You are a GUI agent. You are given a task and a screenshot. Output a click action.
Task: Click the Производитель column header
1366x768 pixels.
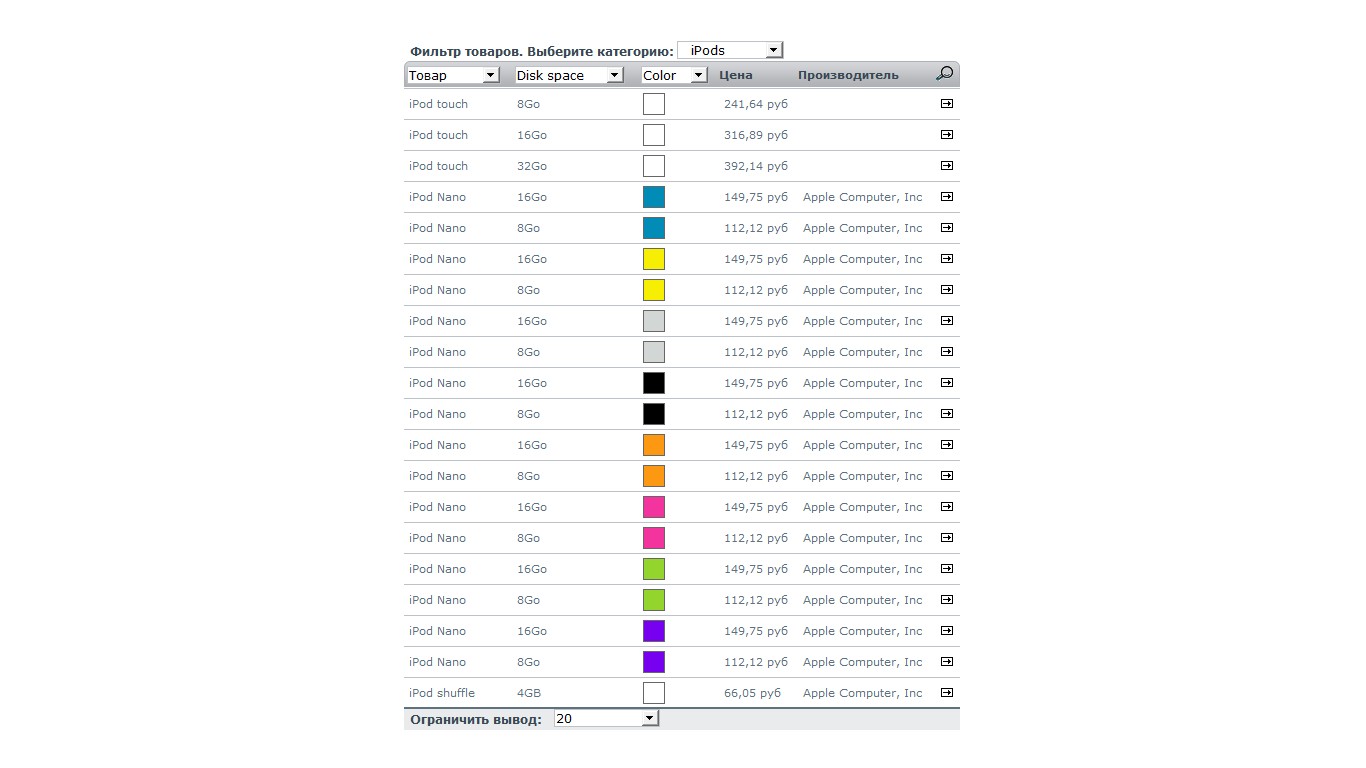pyautogui.click(x=848, y=75)
